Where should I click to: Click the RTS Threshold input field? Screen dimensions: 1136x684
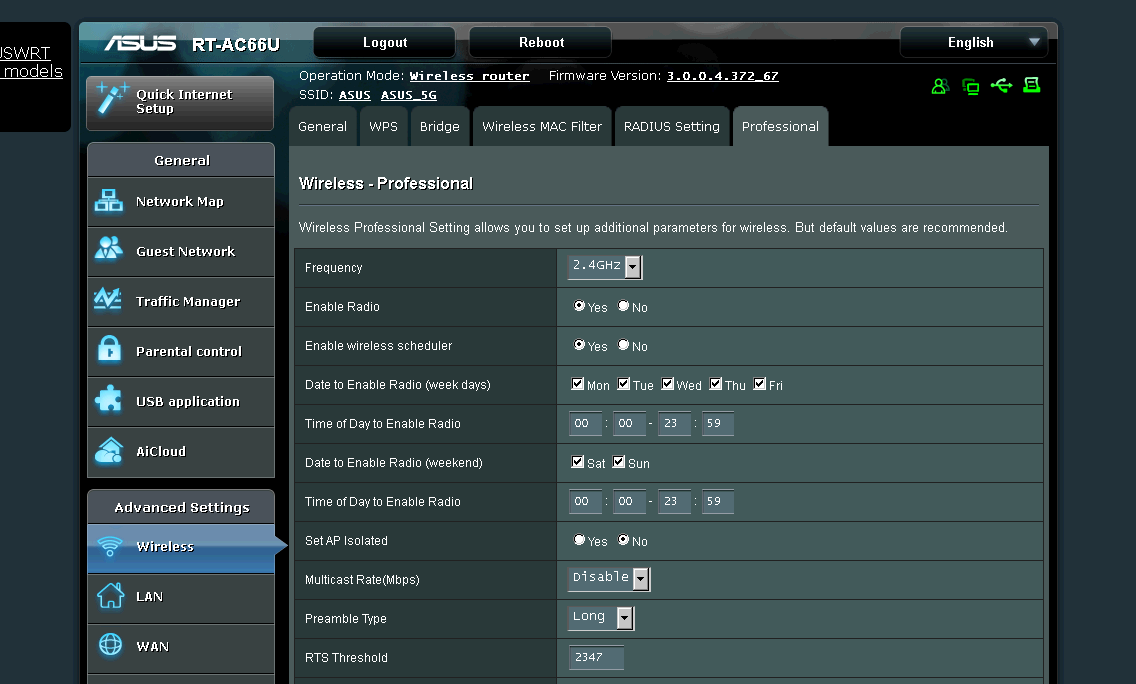(596, 657)
